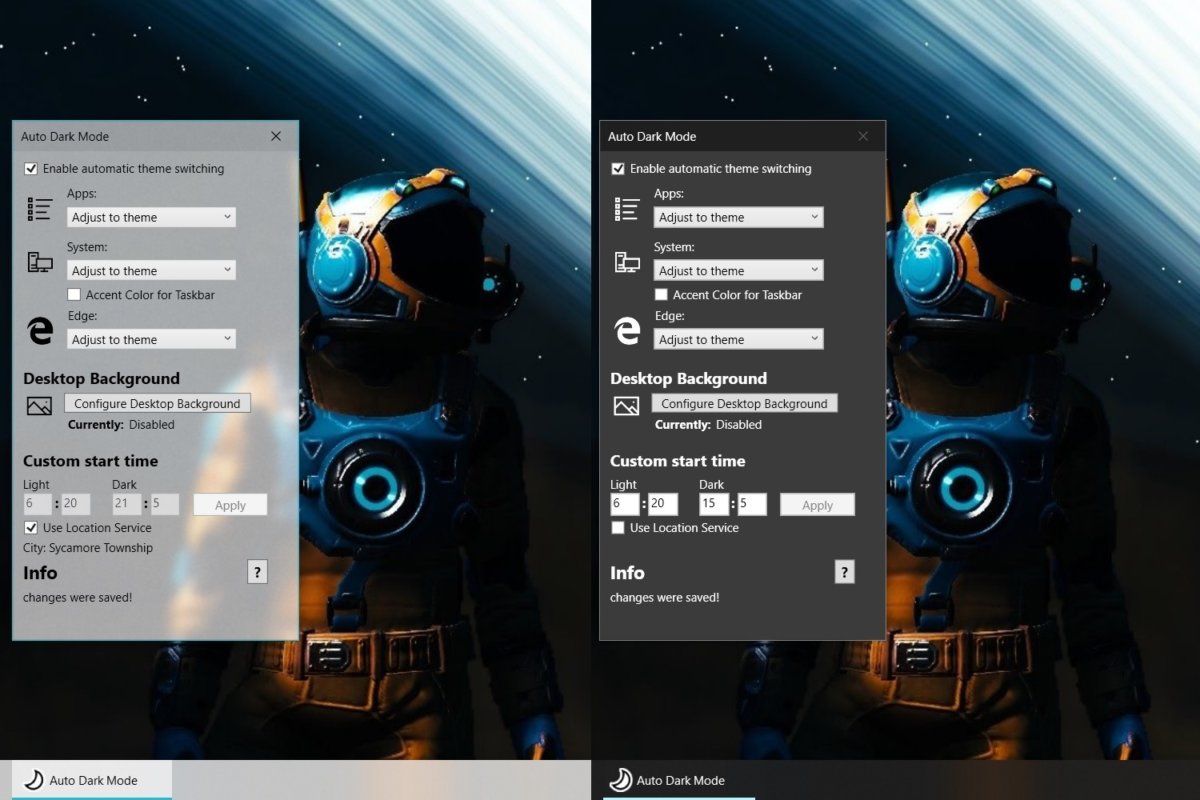This screenshot has width=1200, height=800.
Task: Click the Edge logo icon in light window
Action: coord(40,331)
